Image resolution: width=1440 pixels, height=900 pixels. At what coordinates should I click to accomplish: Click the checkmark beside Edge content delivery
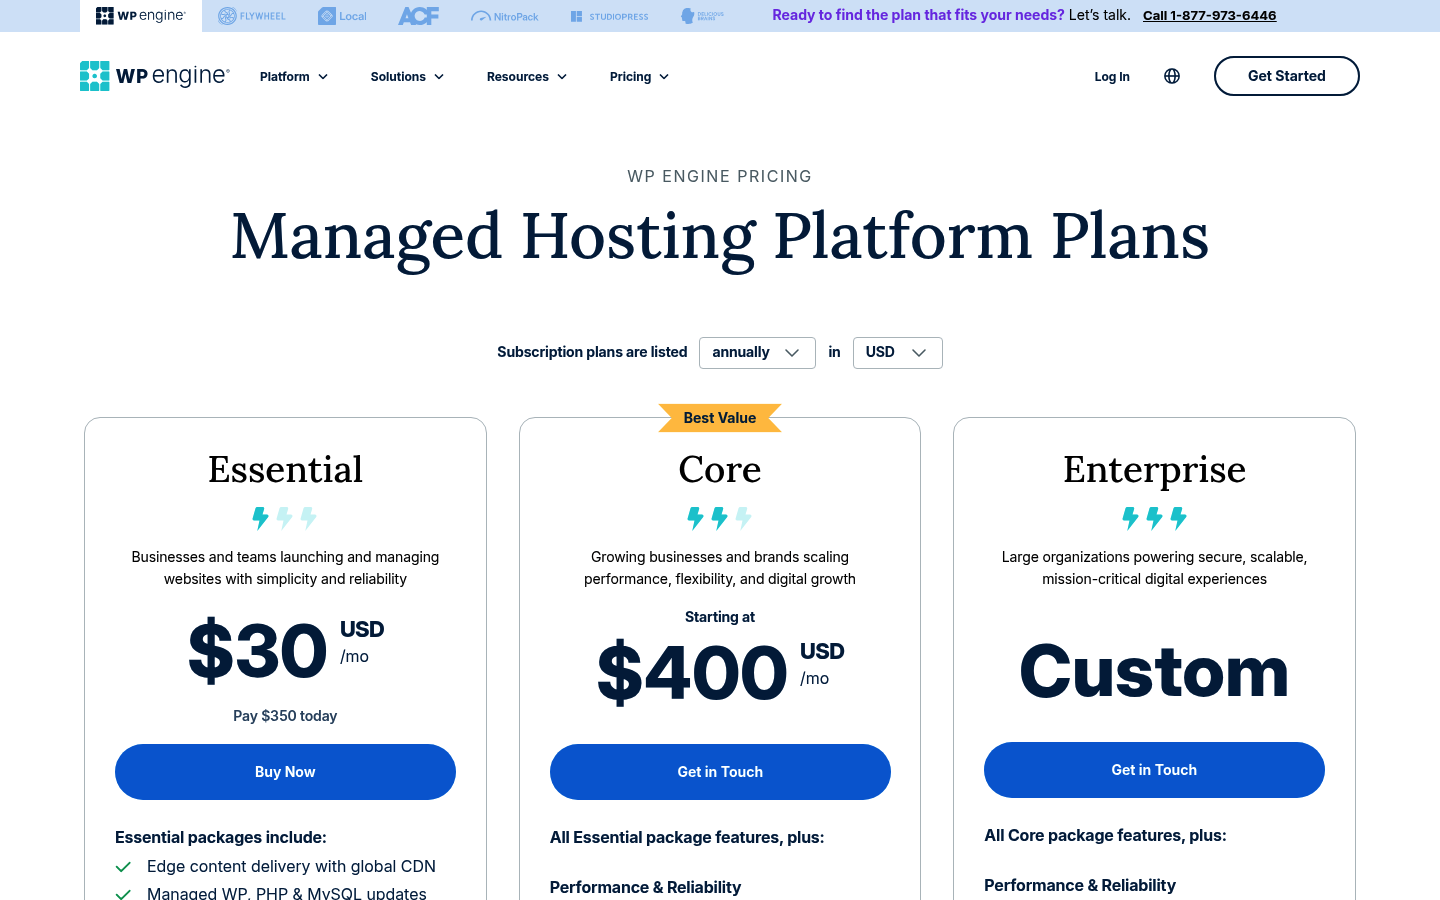point(123,867)
